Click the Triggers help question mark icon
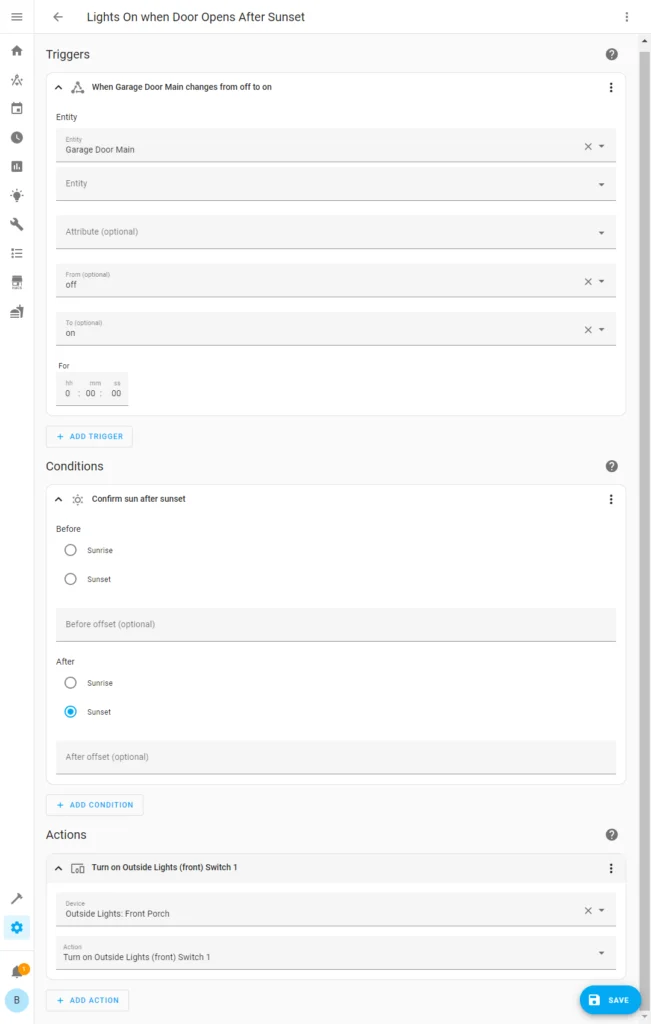This screenshot has height=1024, width=651. click(611, 55)
